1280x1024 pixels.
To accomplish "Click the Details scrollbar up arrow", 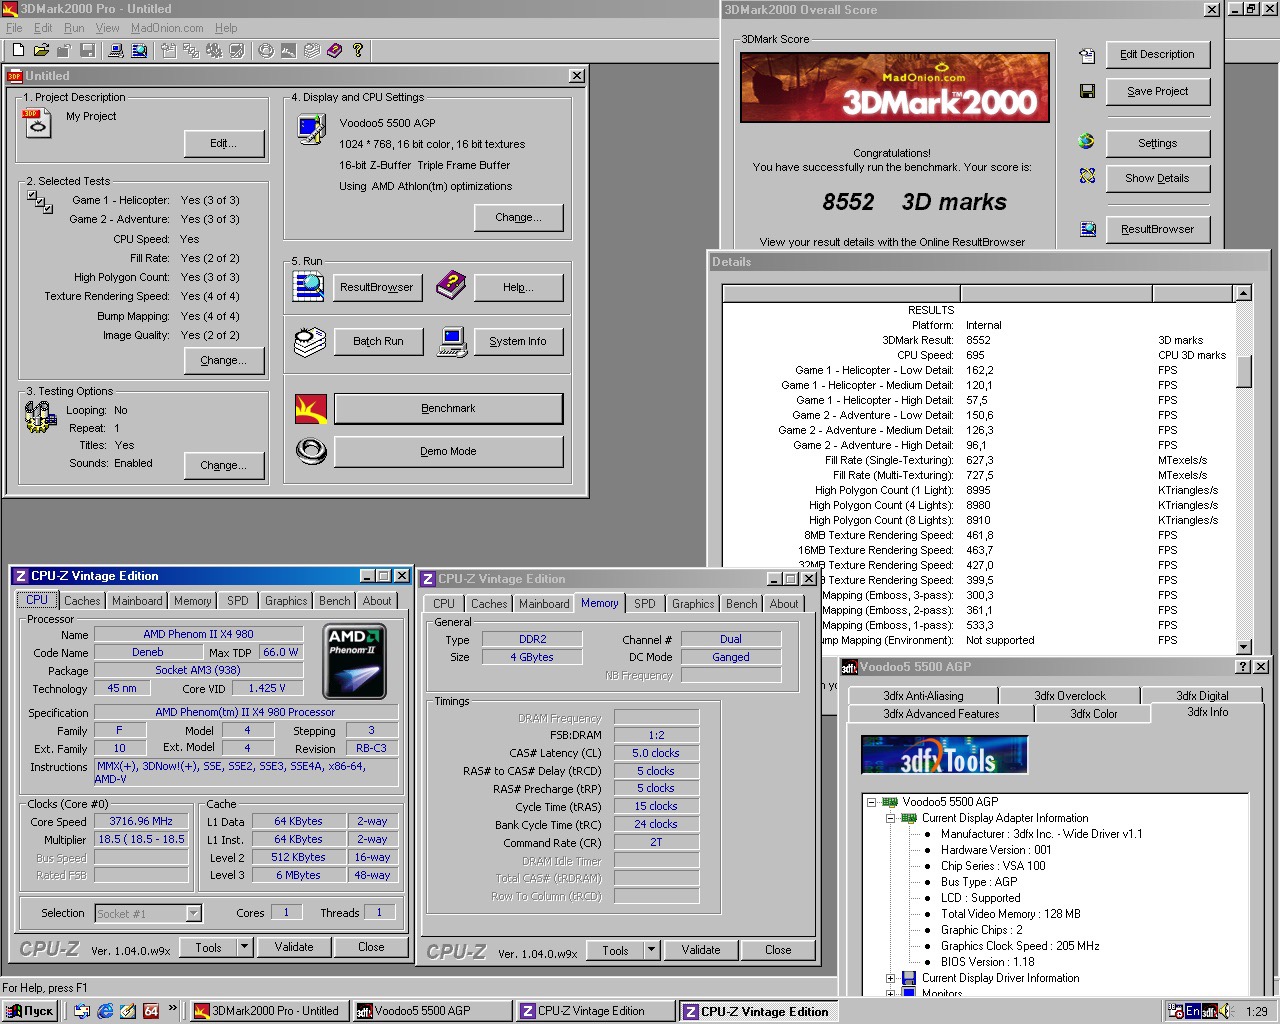I will point(1244,293).
